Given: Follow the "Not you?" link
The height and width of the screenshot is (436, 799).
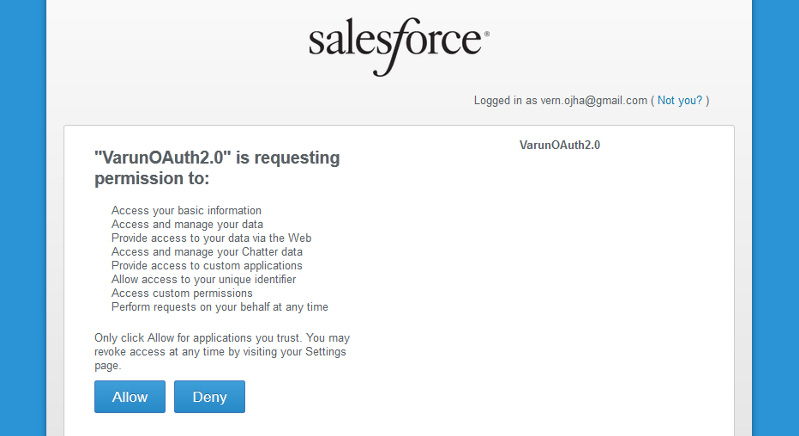Looking at the screenshot, I should pos(680,100).
